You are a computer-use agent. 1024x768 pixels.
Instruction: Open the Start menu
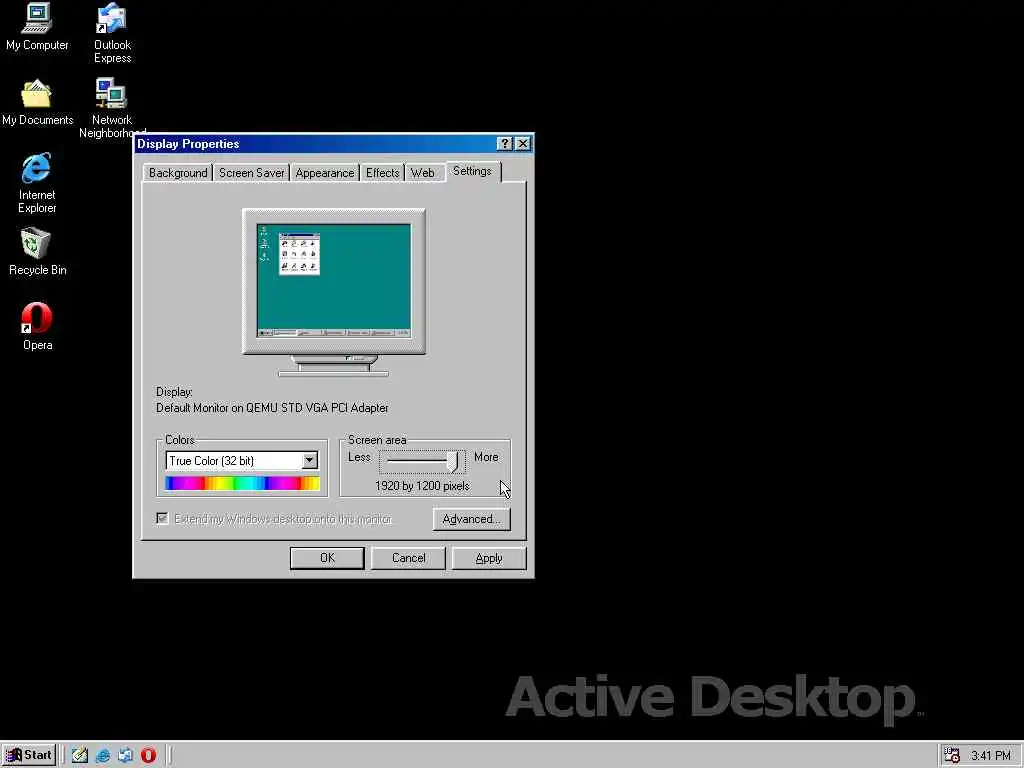coord(29,755)
